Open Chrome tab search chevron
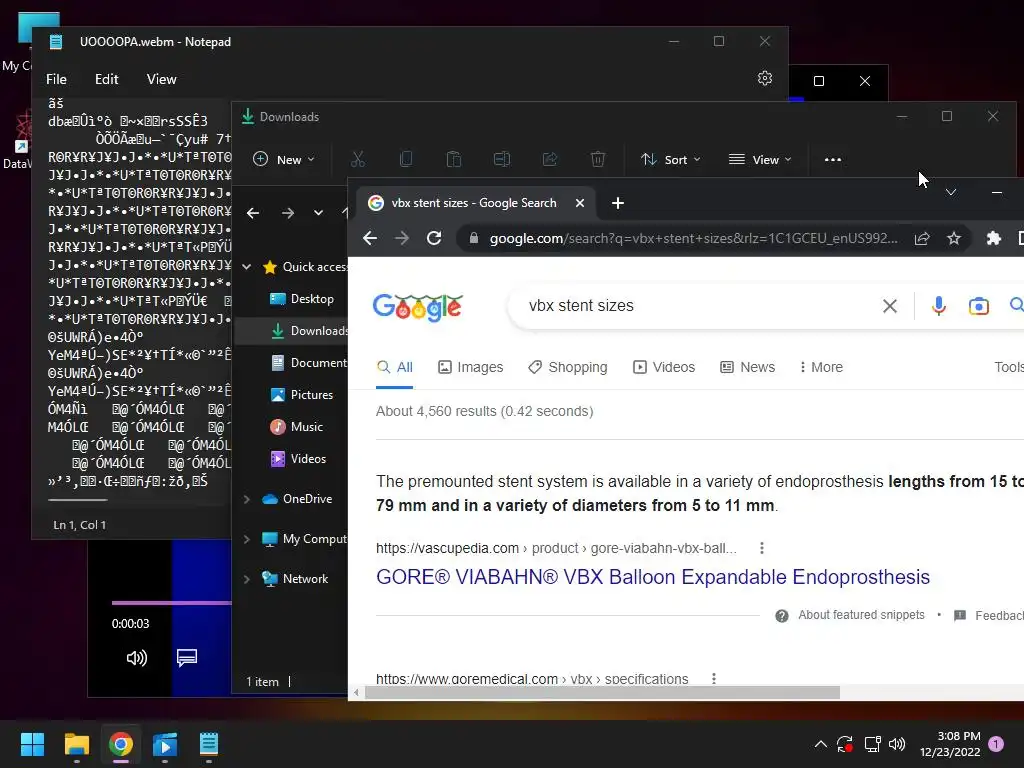Viewport: 1024px width, 768px height. (x=951, y=192)
